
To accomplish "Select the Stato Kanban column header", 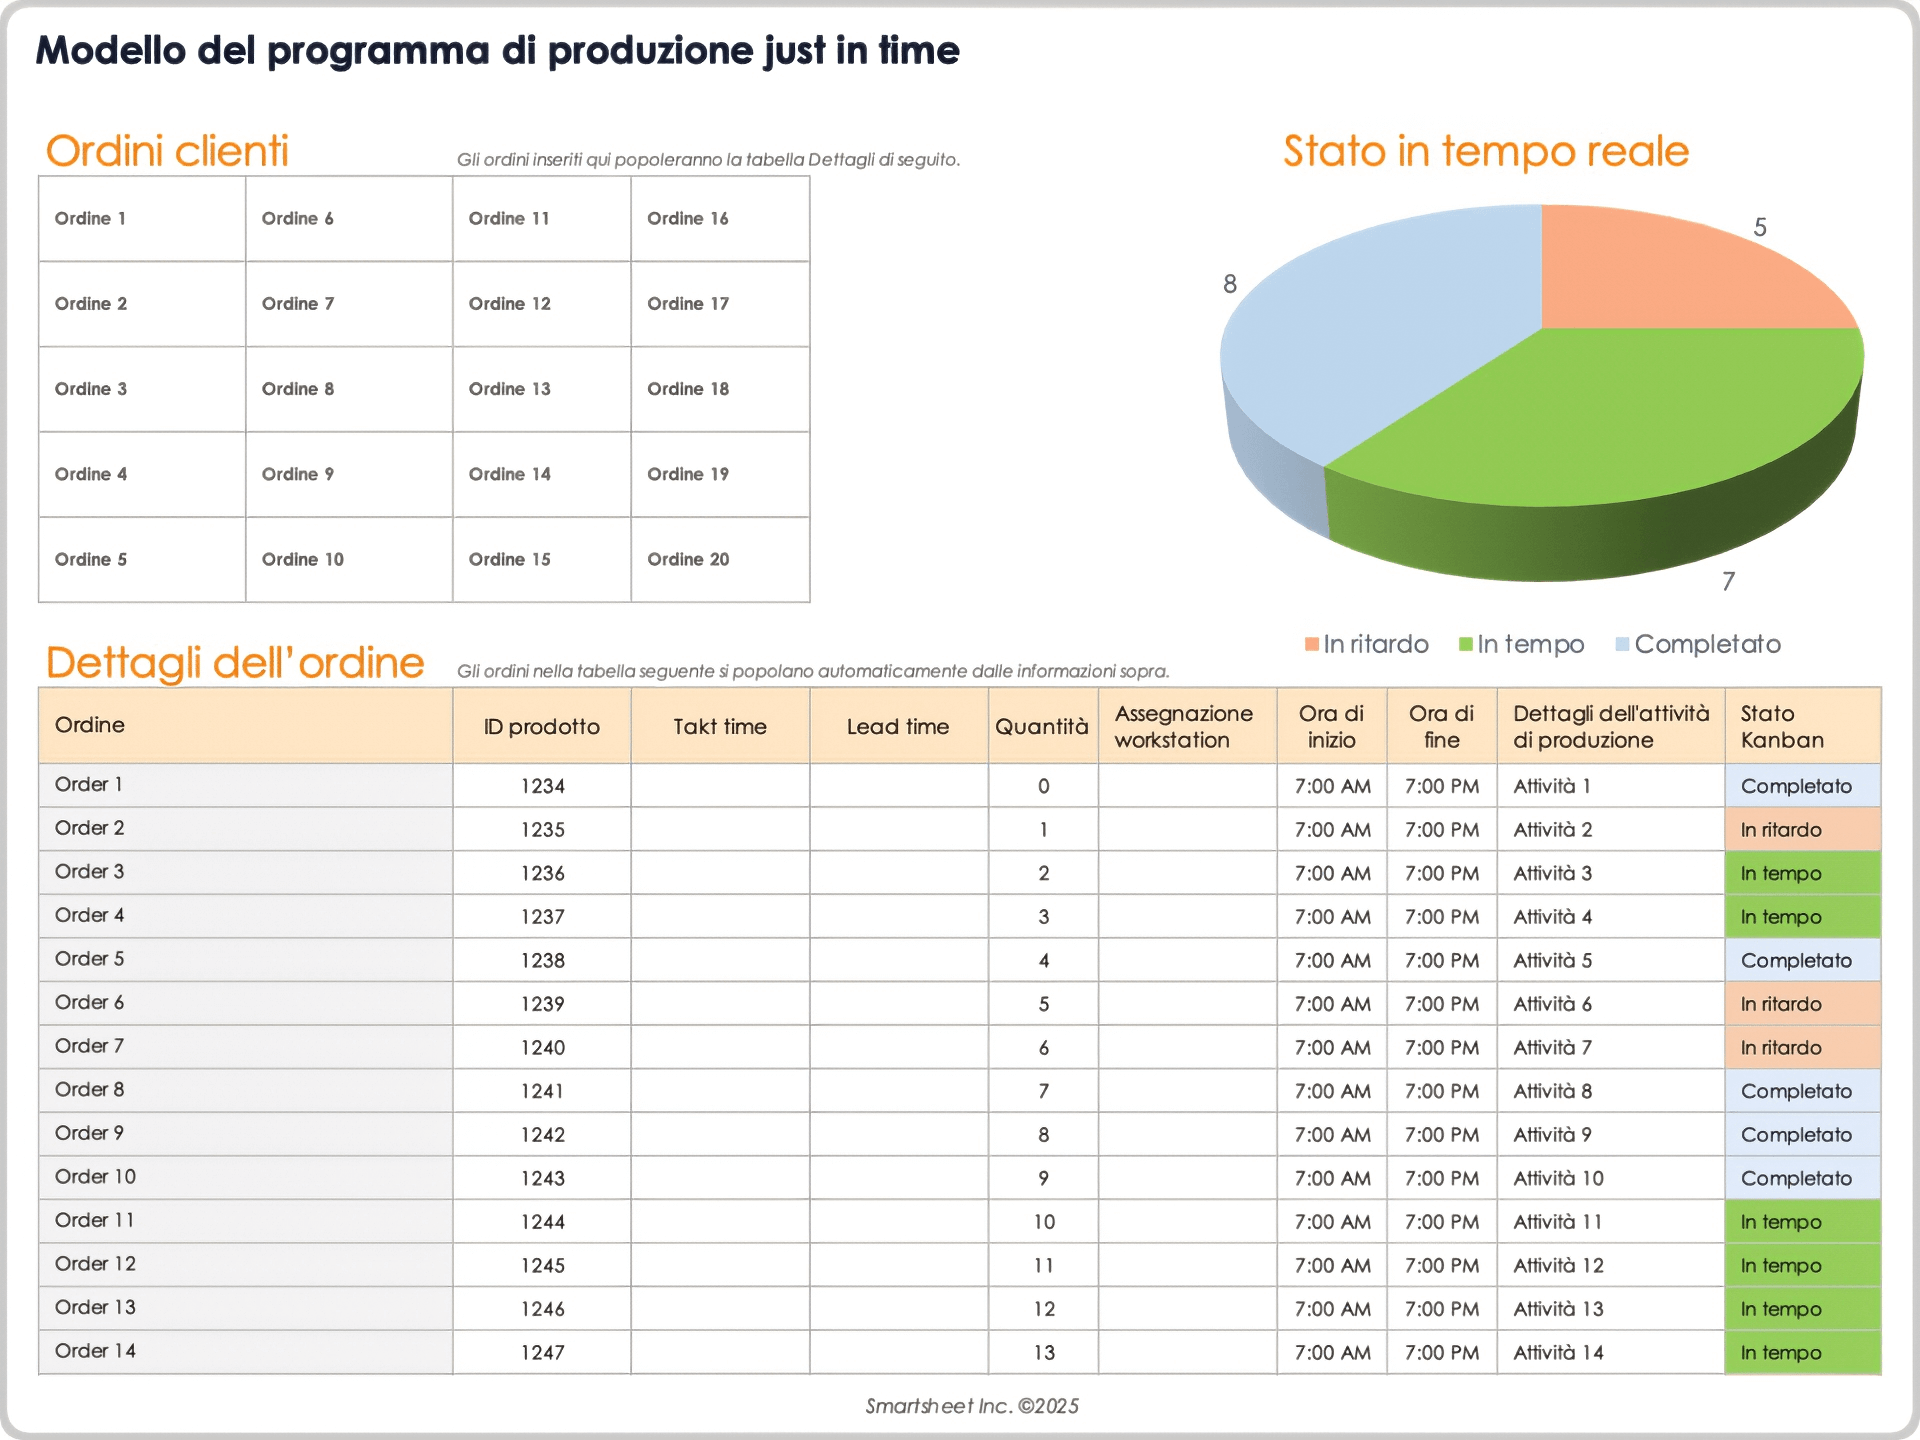I will pyautogui.click(x=1770, y=726).
